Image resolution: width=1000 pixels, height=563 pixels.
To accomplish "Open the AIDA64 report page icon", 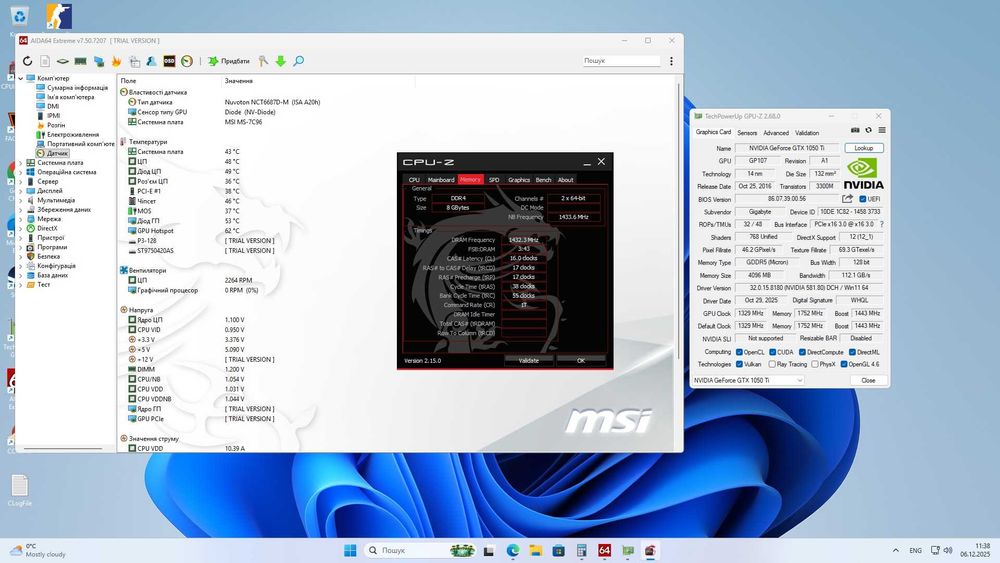I will coord(45,61).
